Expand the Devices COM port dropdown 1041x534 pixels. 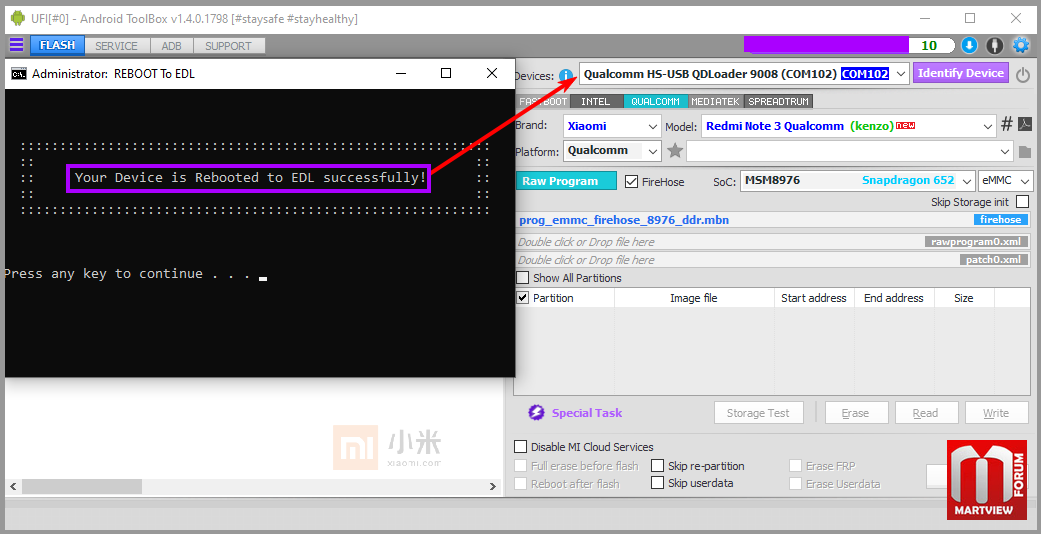pyautogui.click(x=901, y=74)
